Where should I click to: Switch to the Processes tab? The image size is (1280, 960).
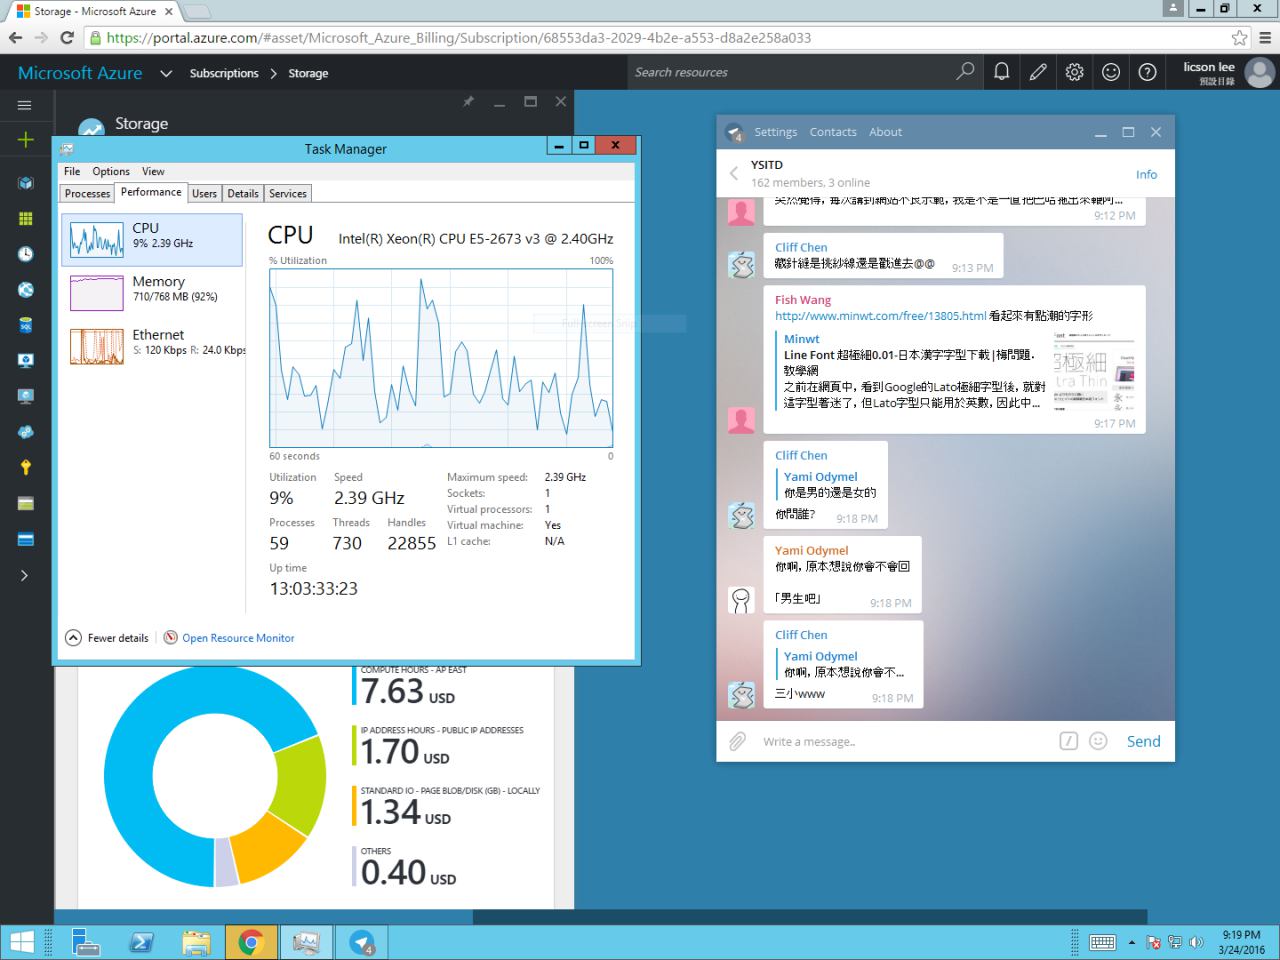[x=87, y=194]
